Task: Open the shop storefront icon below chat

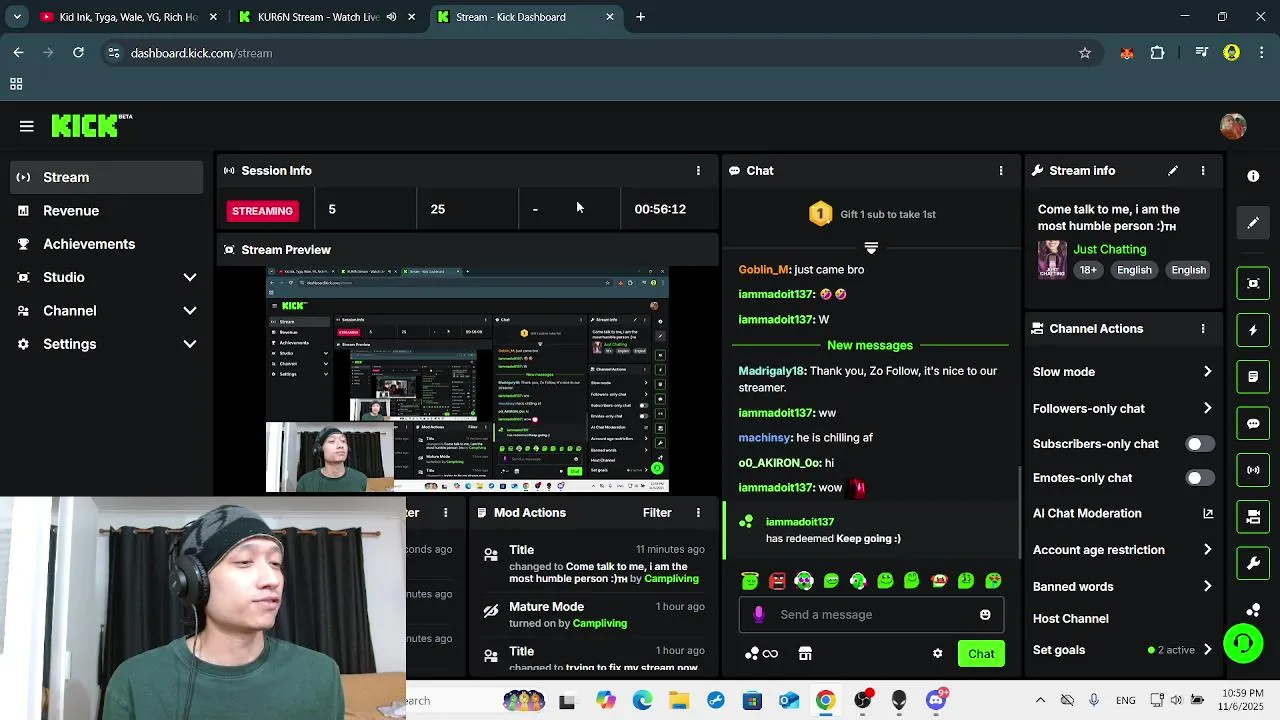Action: (x=805, y=654)
